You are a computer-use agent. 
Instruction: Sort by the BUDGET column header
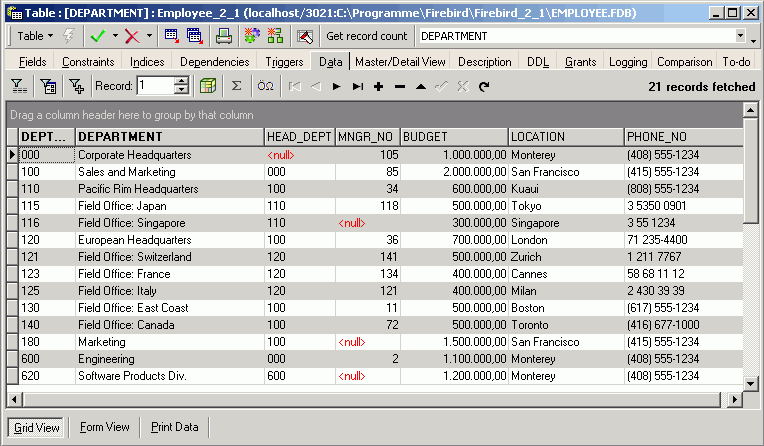(454, 136)
